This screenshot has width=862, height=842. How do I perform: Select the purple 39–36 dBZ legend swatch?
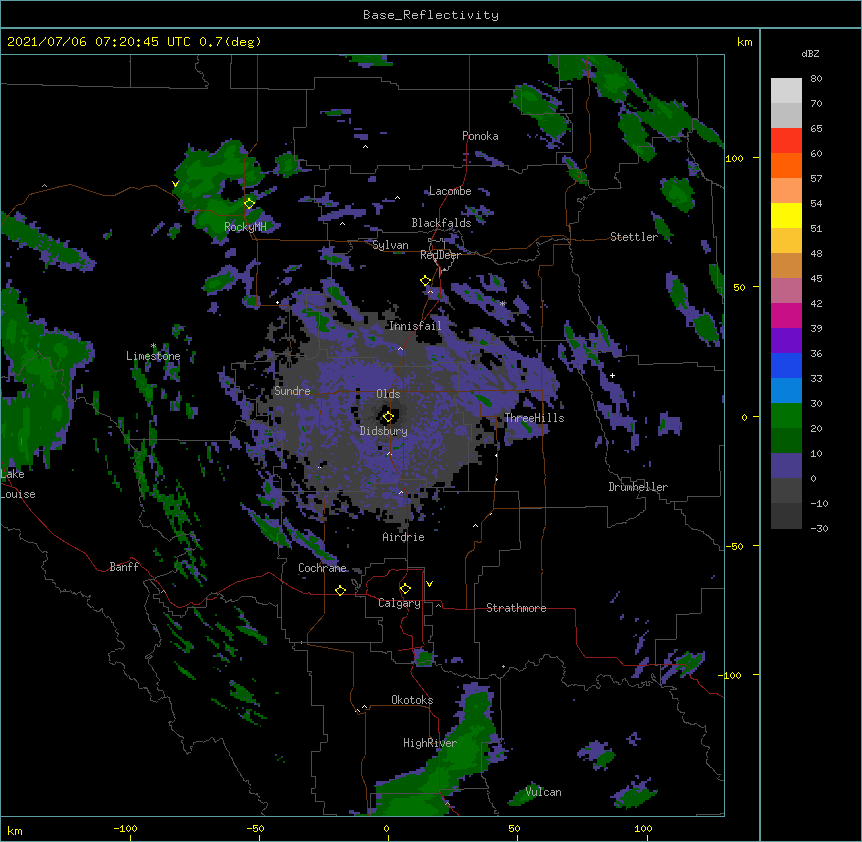click(x=786, y=341)
